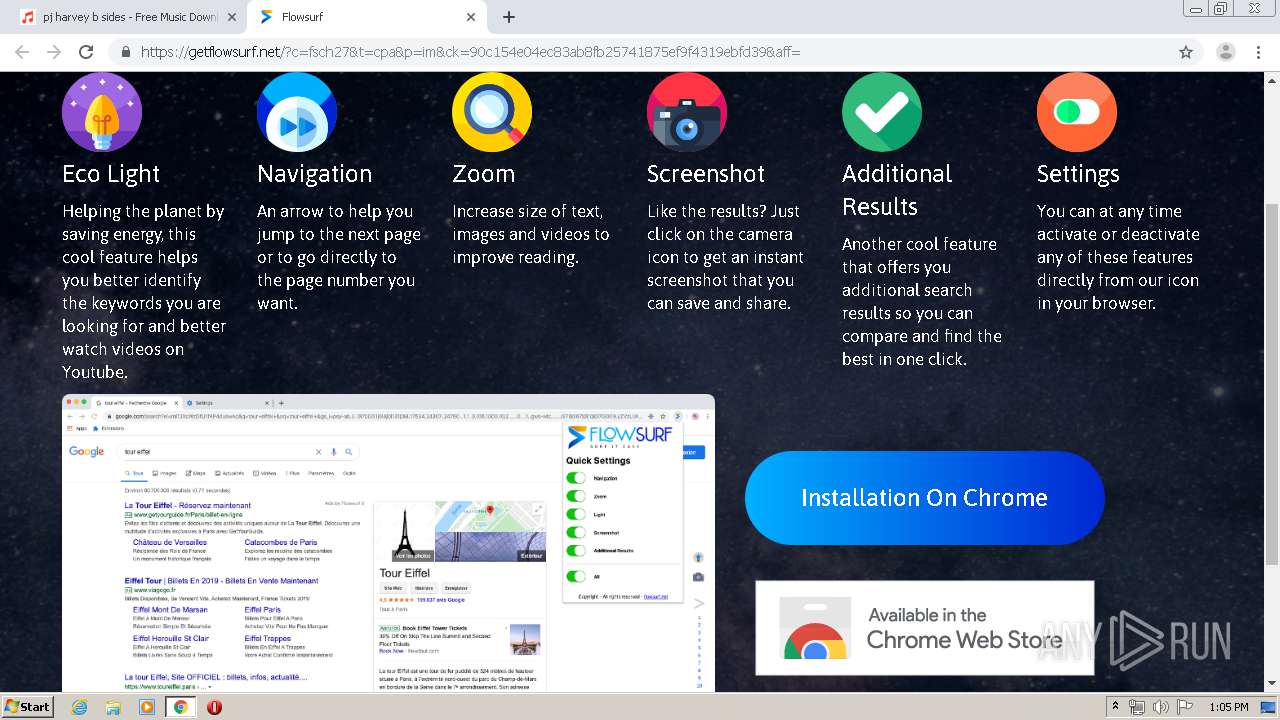The height and width of the screenshot is (720, 1280).
Task: Open the media player taskbar icon
Action: [x=147, y=707]
